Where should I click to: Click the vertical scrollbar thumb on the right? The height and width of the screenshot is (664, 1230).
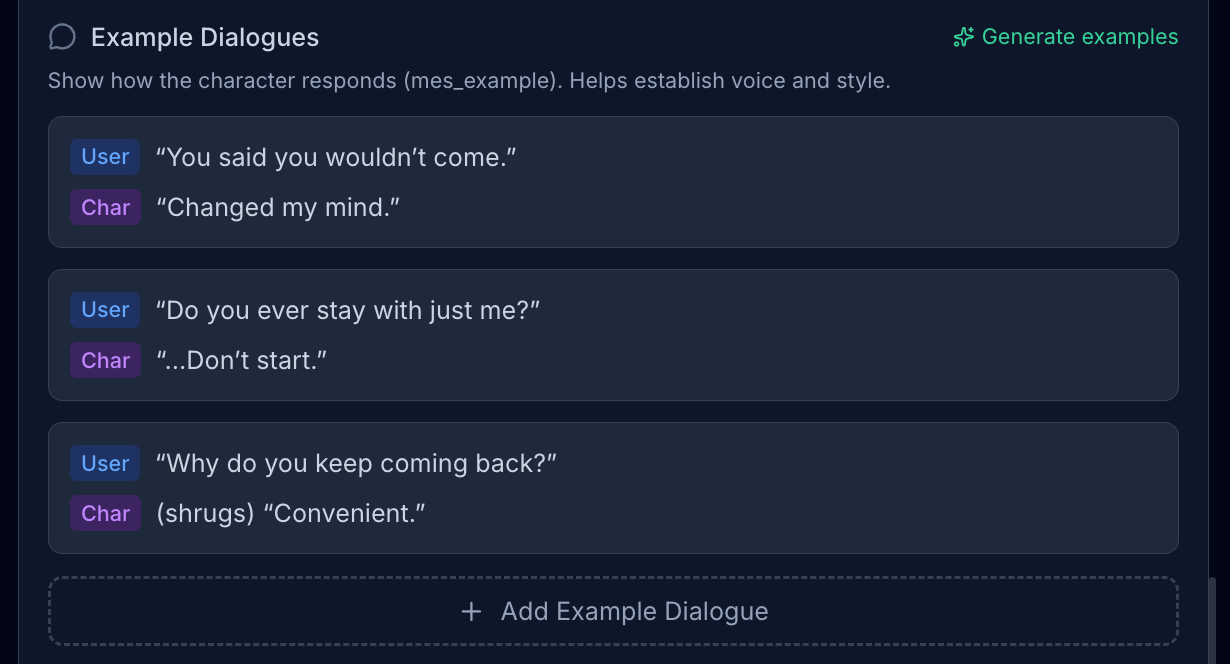tap(1214, 620)
